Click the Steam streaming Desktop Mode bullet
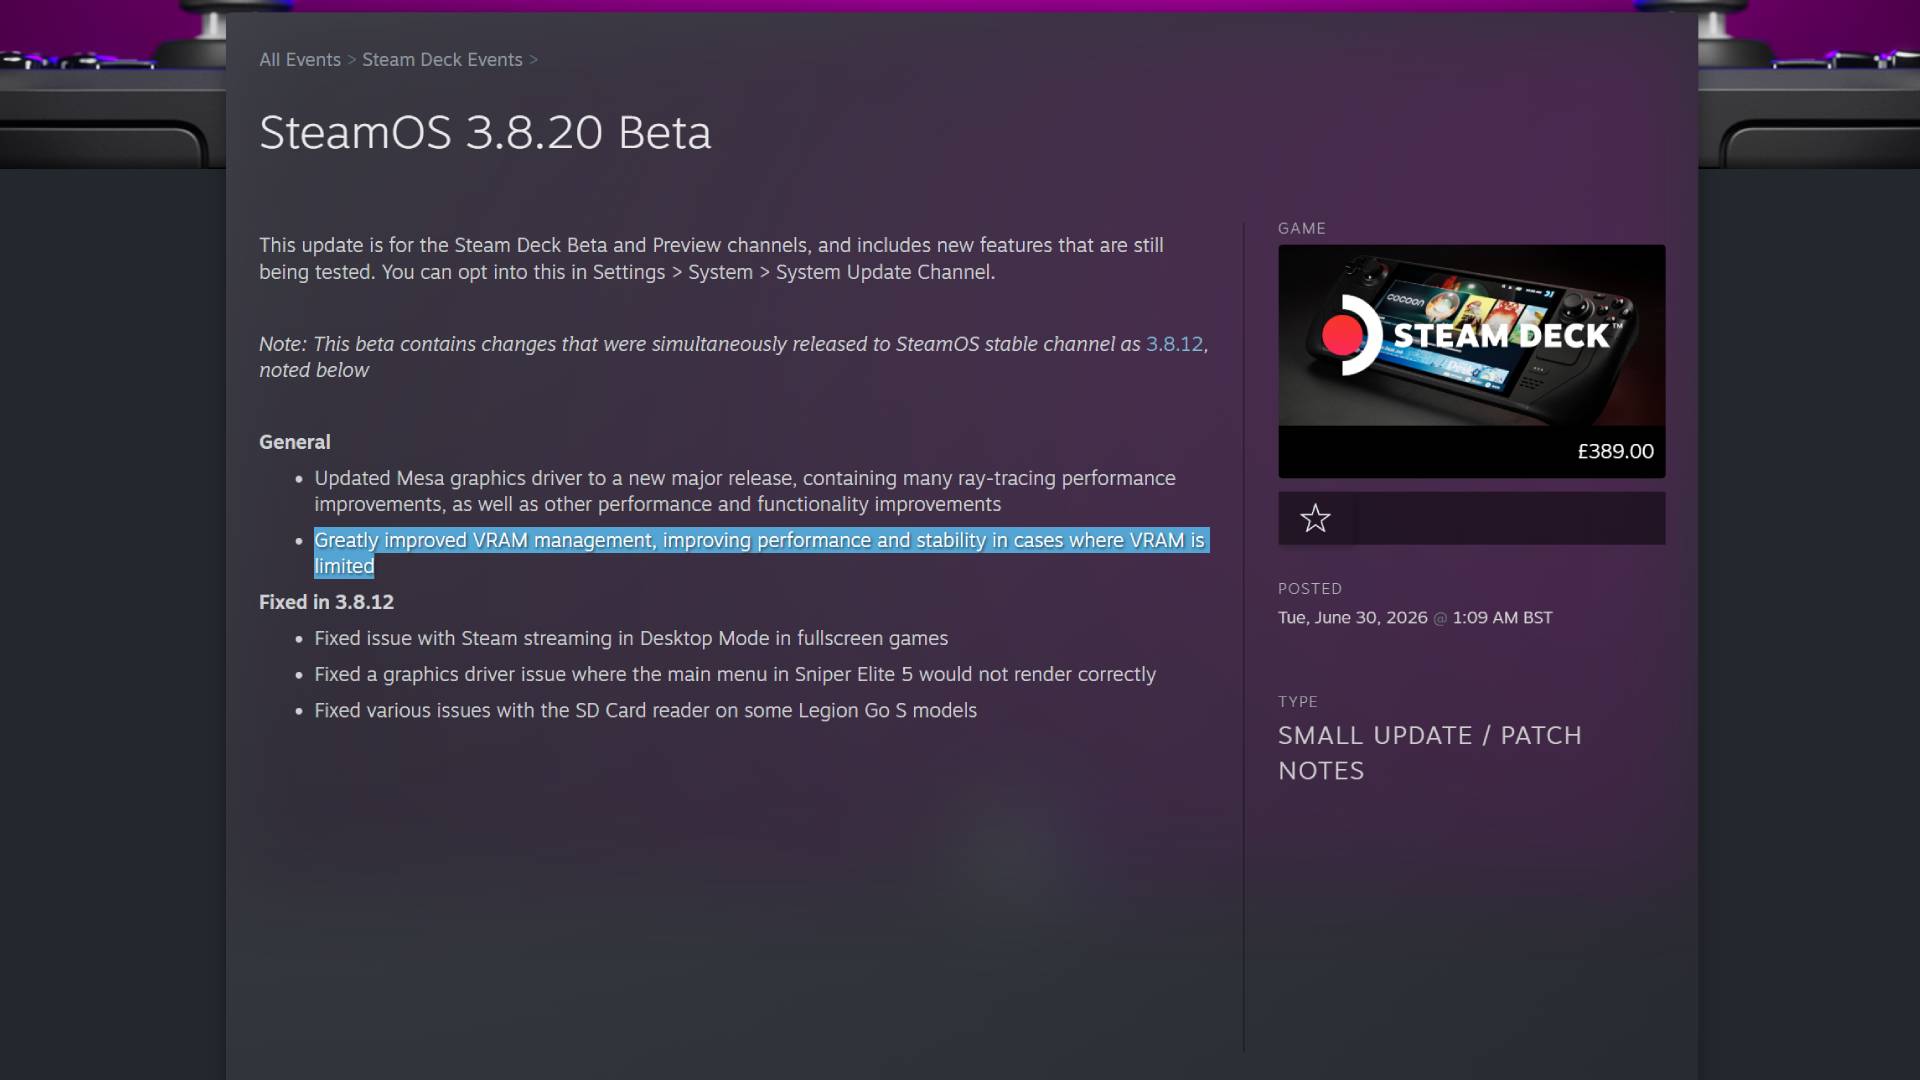The image size is (1920, 1080). coord(631,638)
